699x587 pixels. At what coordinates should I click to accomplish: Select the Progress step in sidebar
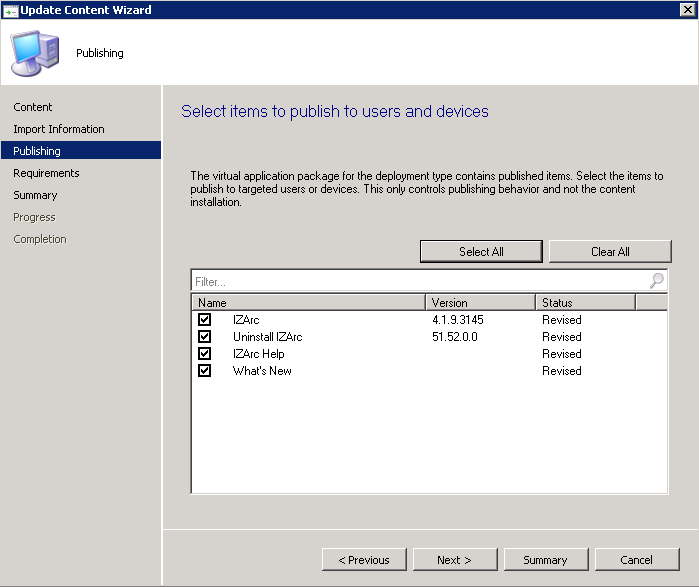pyautogui.click(x=34, y=217)
